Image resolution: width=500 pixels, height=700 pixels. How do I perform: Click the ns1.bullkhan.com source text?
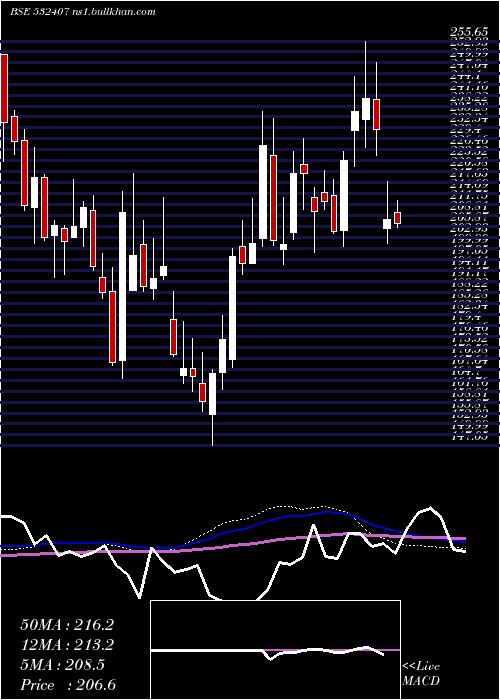[113, 12]
